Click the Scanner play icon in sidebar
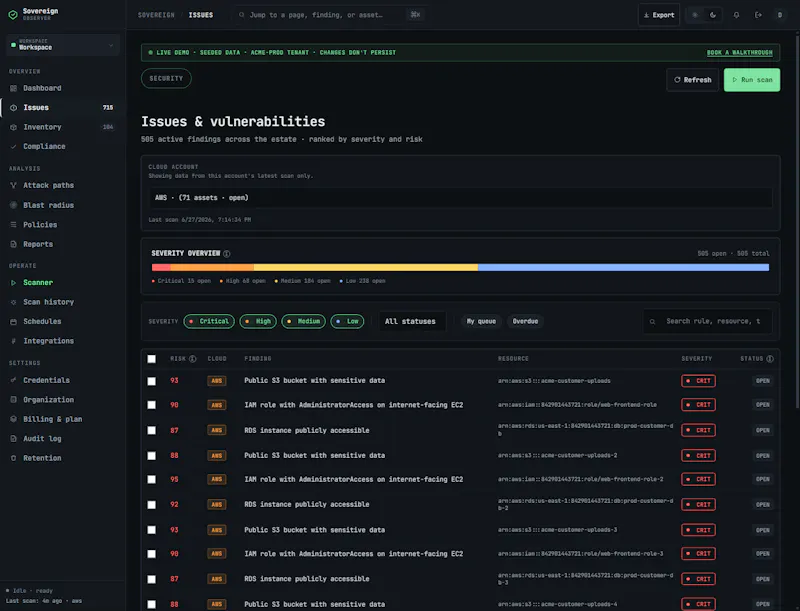 pyautogui.click(x=14, y=283)
